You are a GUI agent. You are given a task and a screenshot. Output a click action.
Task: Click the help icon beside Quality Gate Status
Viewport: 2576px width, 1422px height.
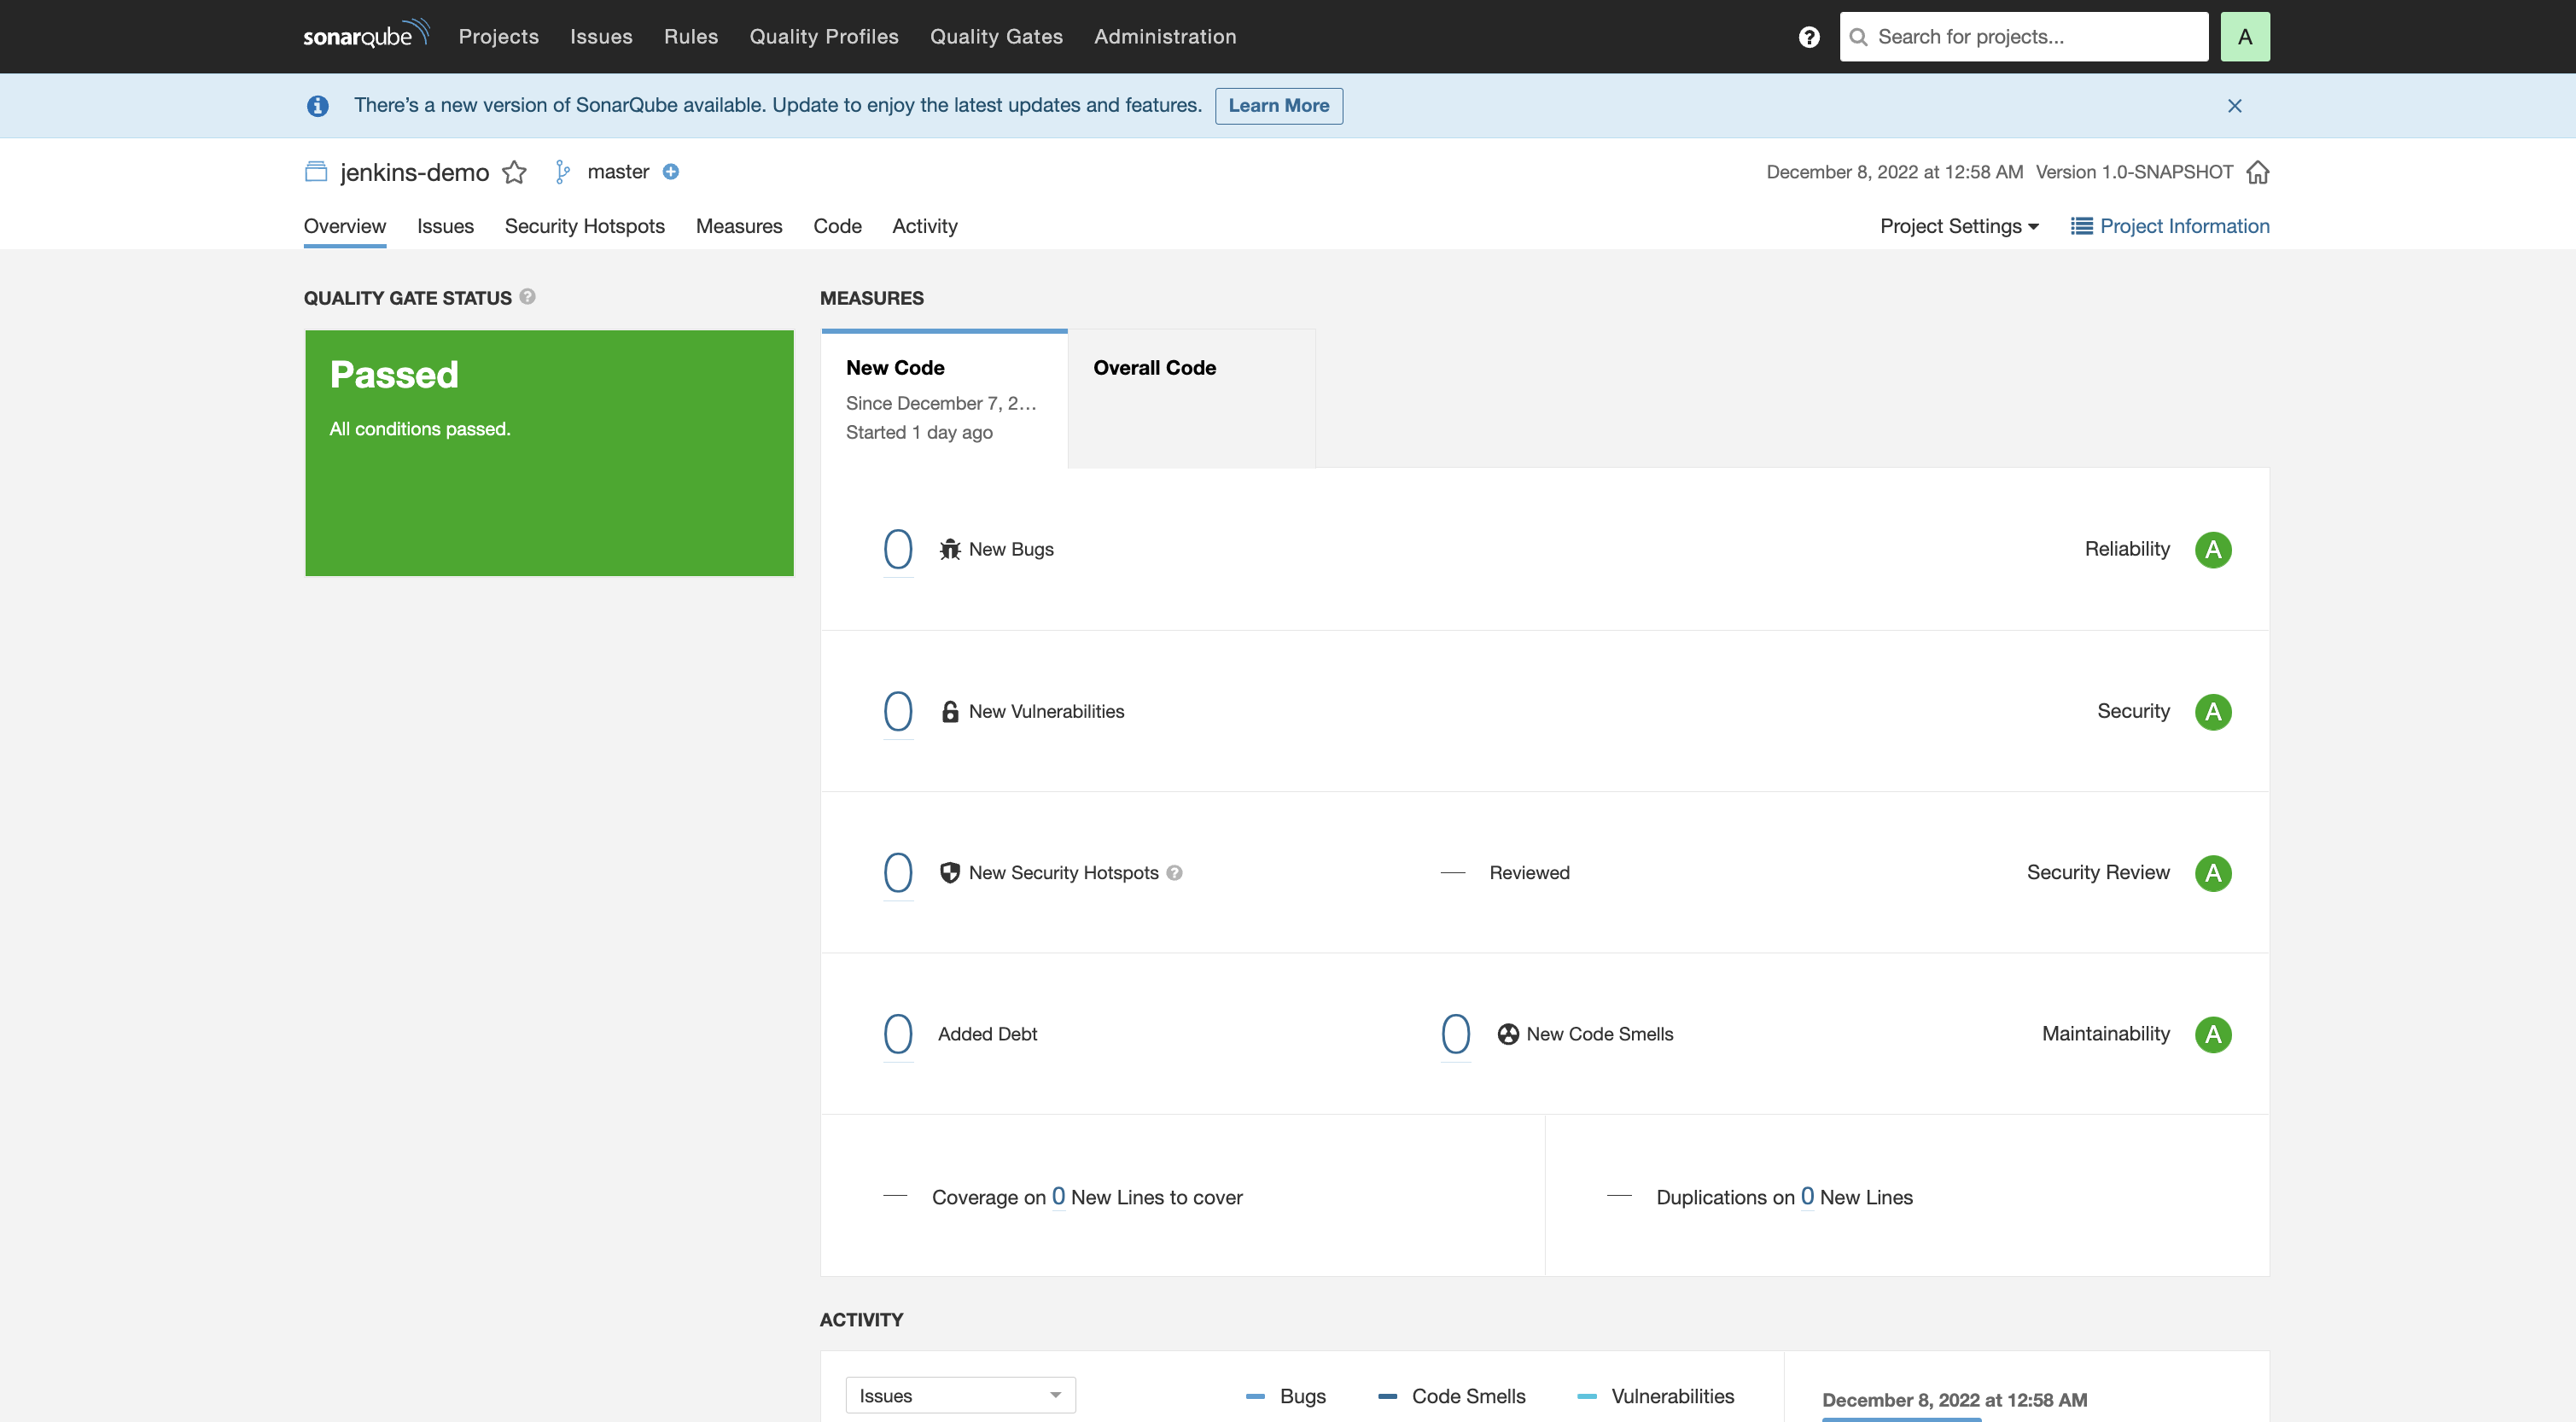(x=528, y=297)
